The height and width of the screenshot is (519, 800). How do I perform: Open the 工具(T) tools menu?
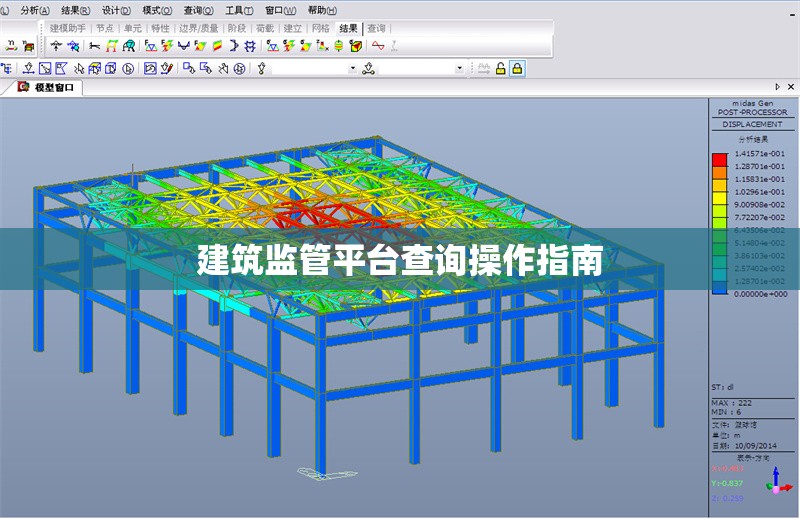point(238,9)
